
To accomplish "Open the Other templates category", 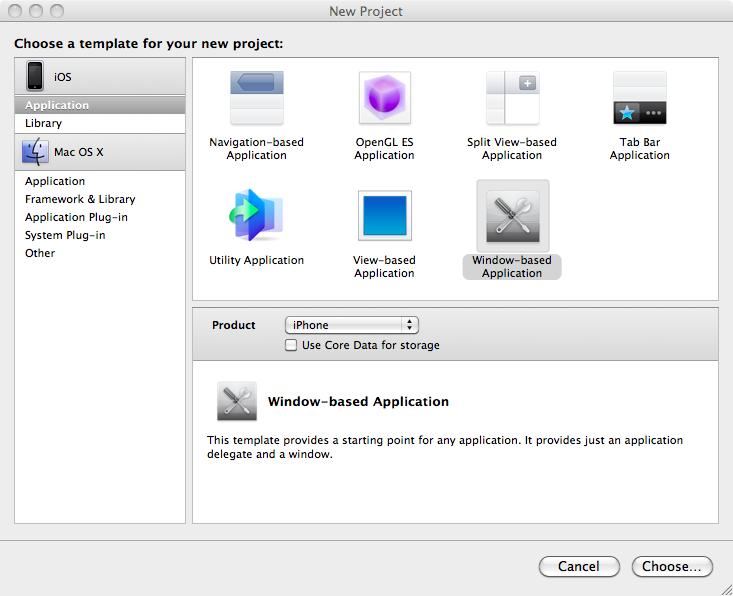I will click(40, 253).
